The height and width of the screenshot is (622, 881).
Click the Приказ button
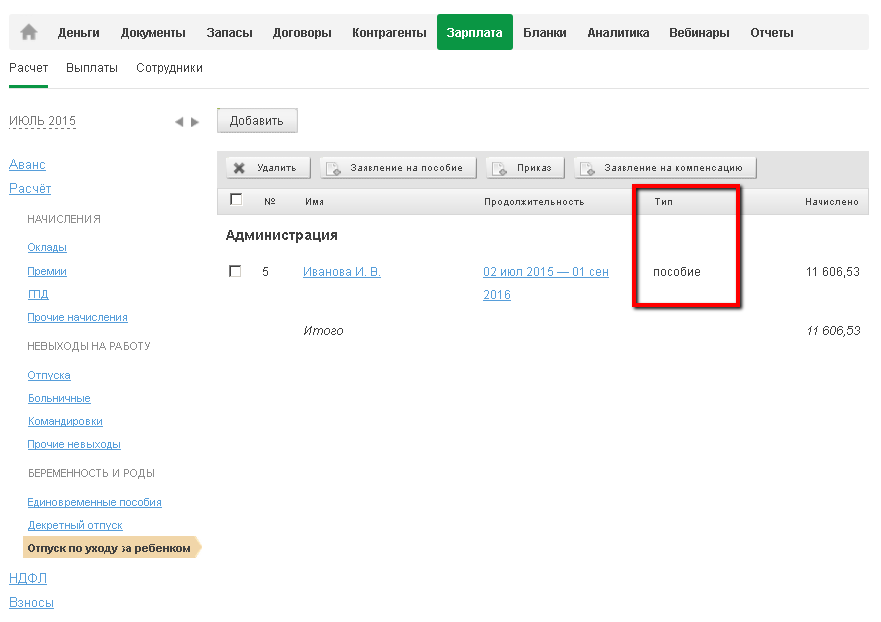(525, 168)
